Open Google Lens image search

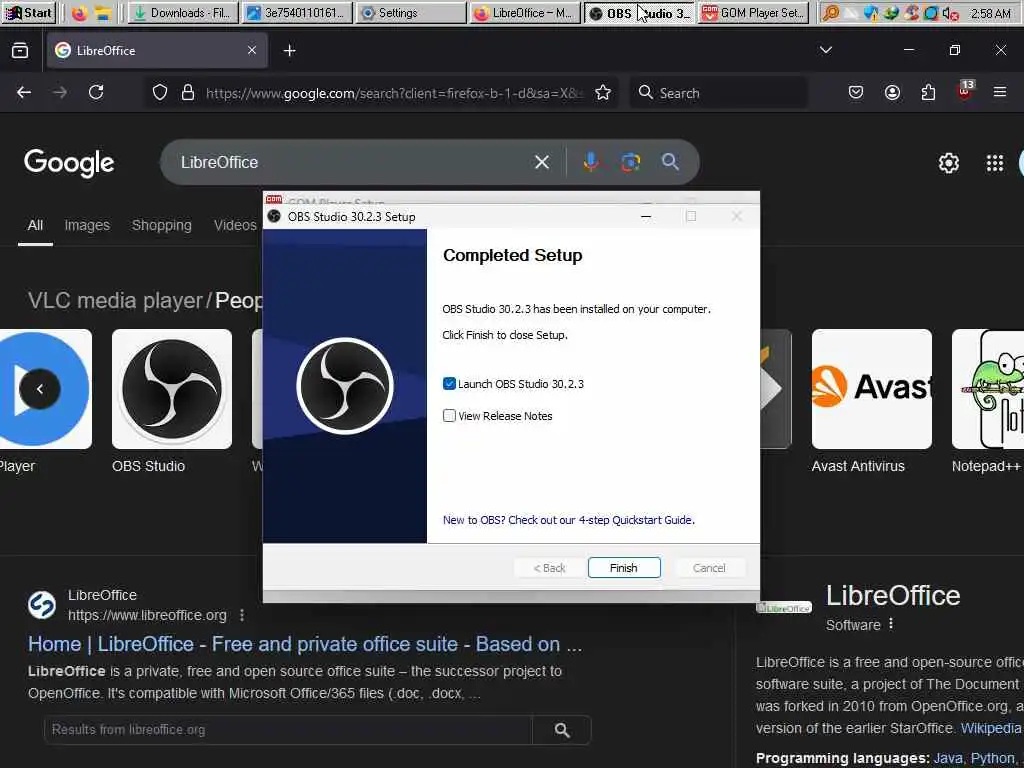630,162
